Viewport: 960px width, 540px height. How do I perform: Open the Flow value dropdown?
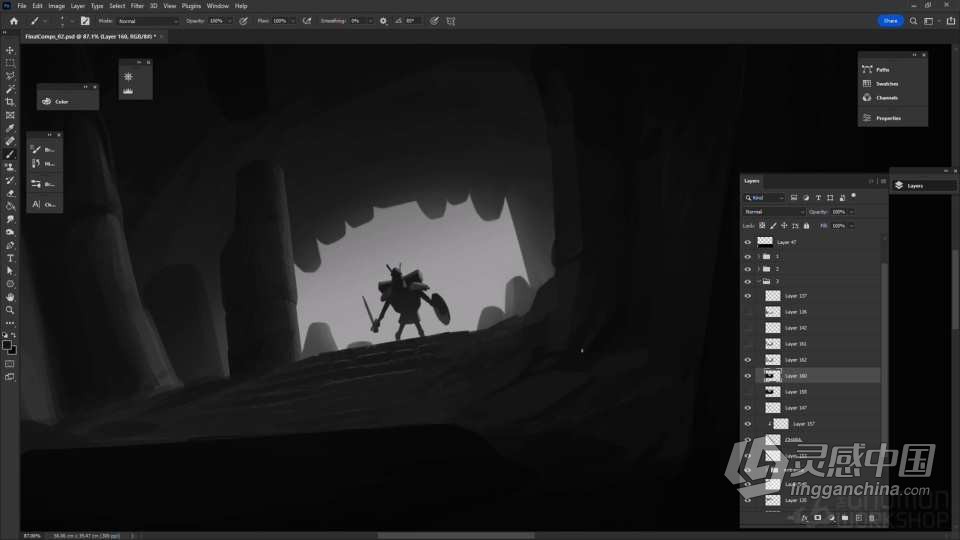[293, 21]
